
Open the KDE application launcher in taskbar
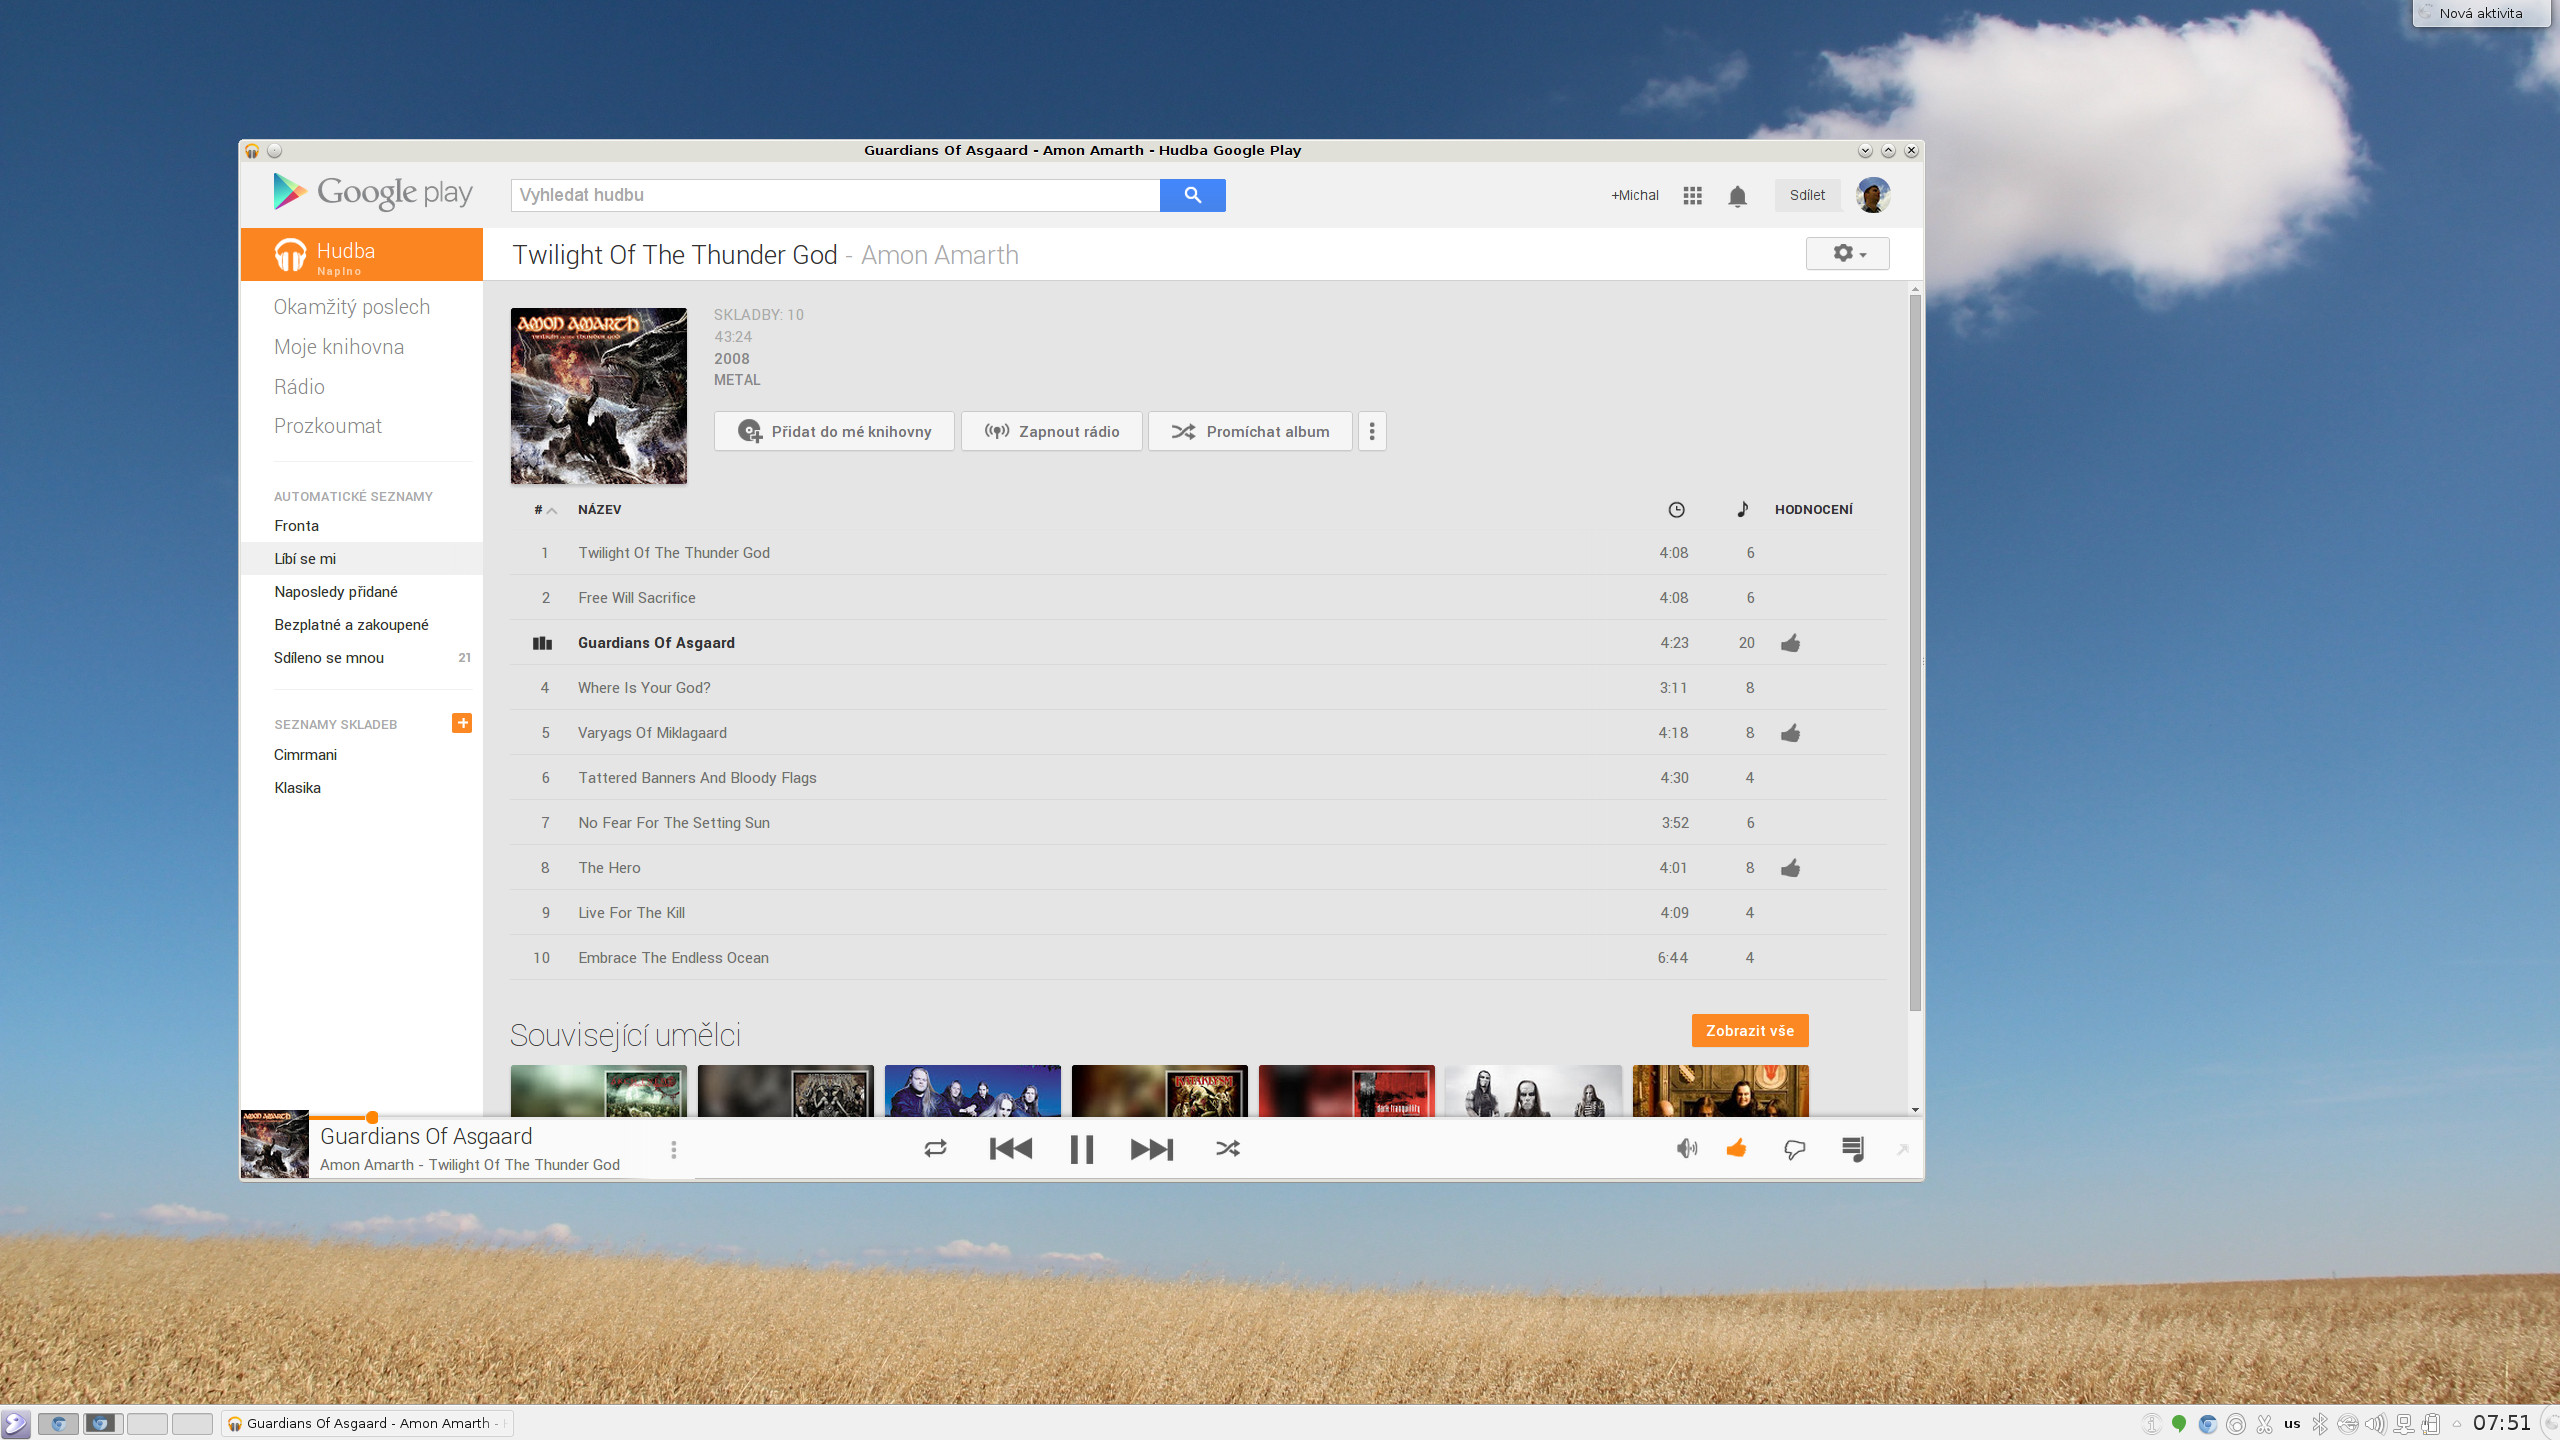[16, 1423]
